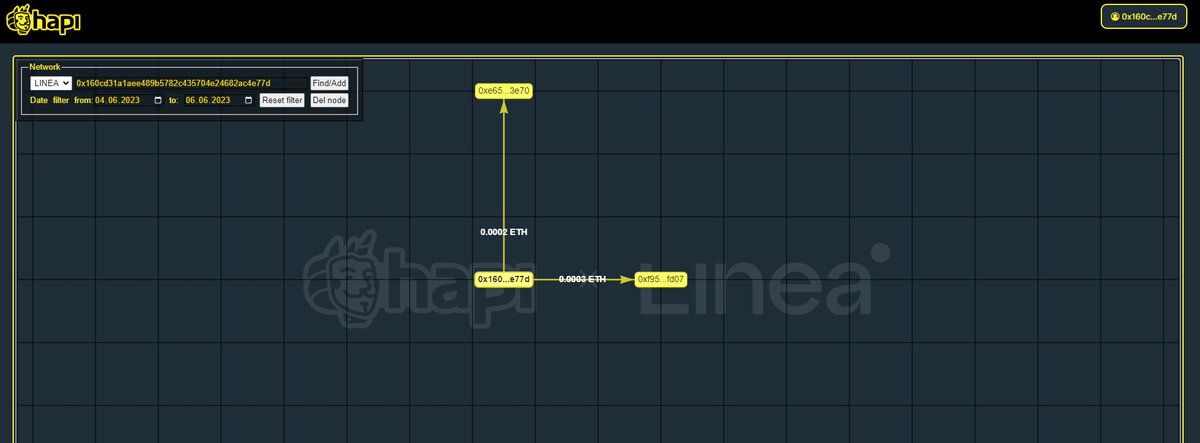The height and width of the screenshot is (443, 1200).
Task: Focus the wallet address input field
Action: [x=191, y=84]
